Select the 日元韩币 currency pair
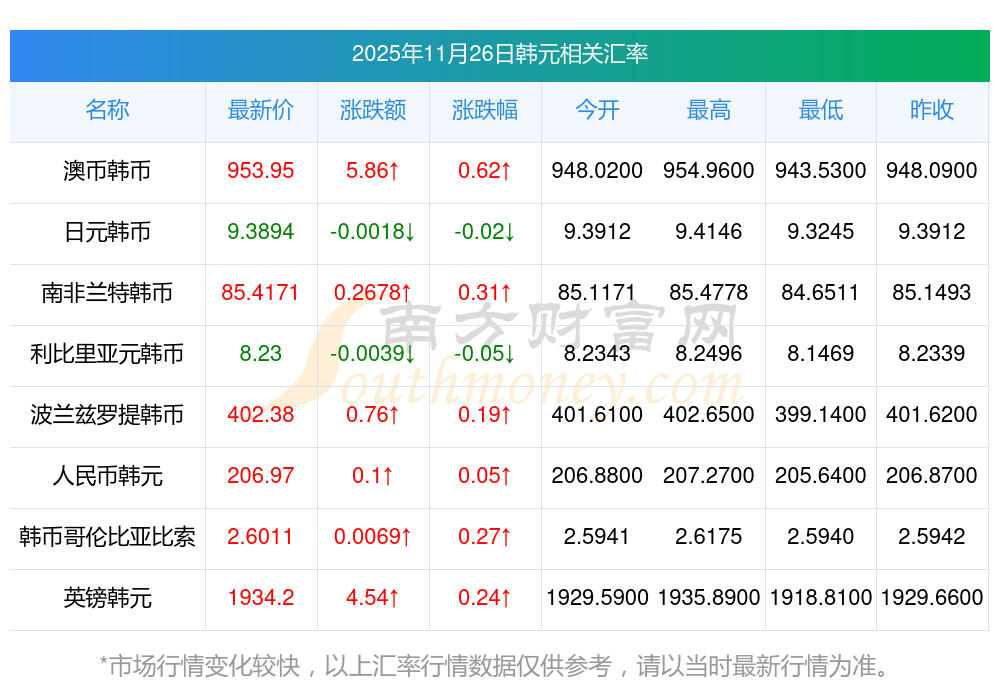This screenshot has height=697, width=1000. pyautogui.click(x=107, y=232)
